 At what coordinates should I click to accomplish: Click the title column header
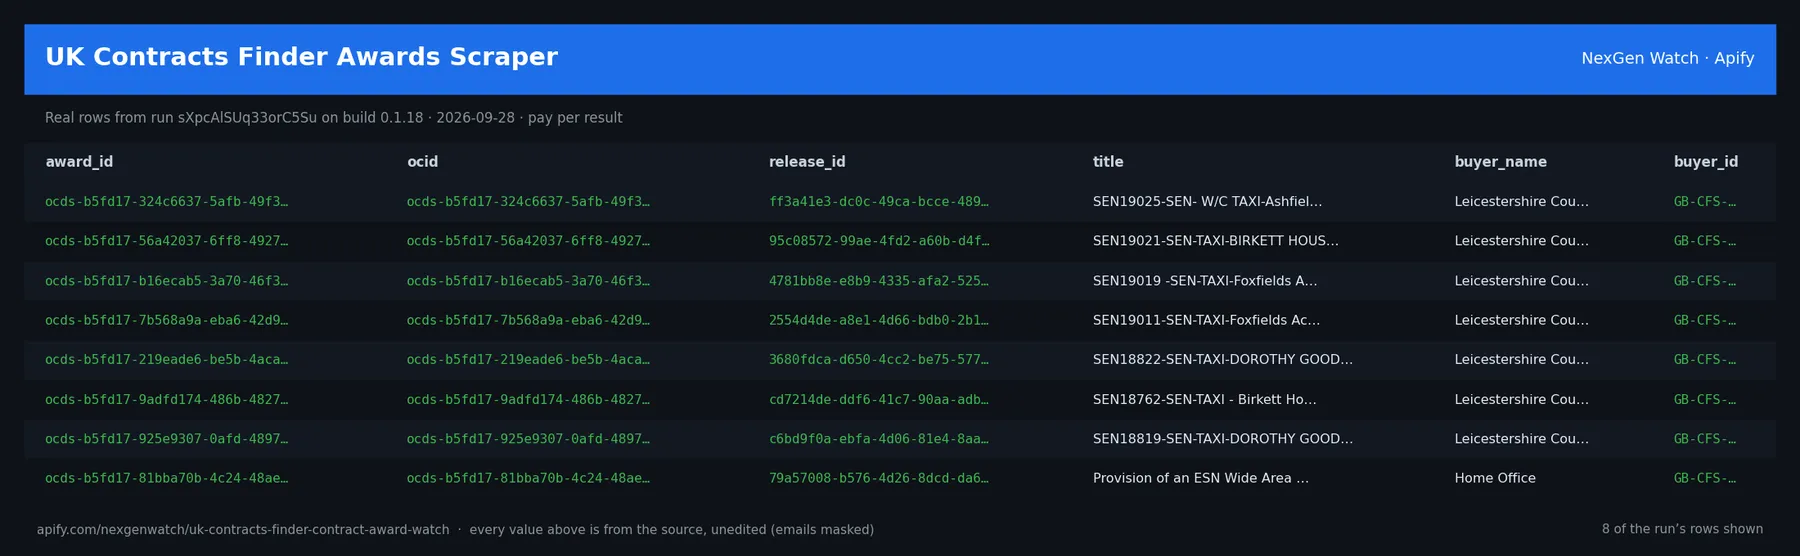pyautogui.click(x=1108, y=162)
